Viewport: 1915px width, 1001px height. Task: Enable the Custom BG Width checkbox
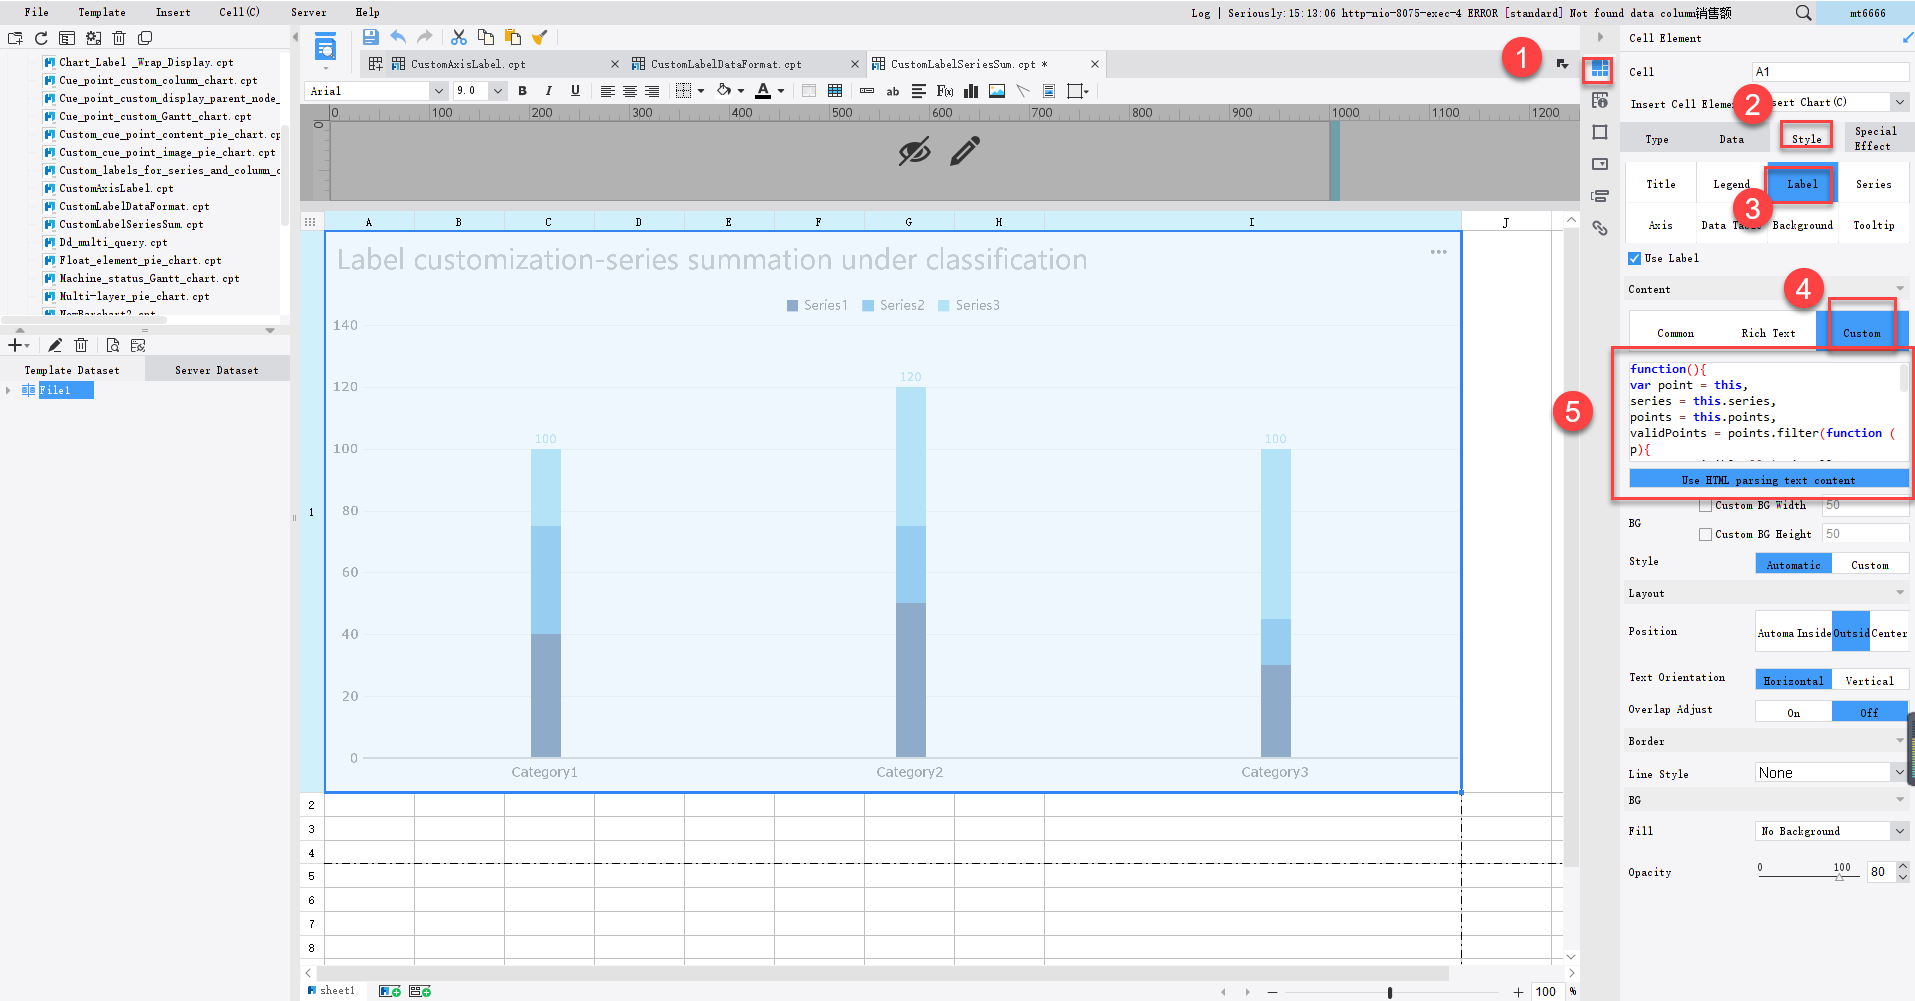pos(1706,505)
